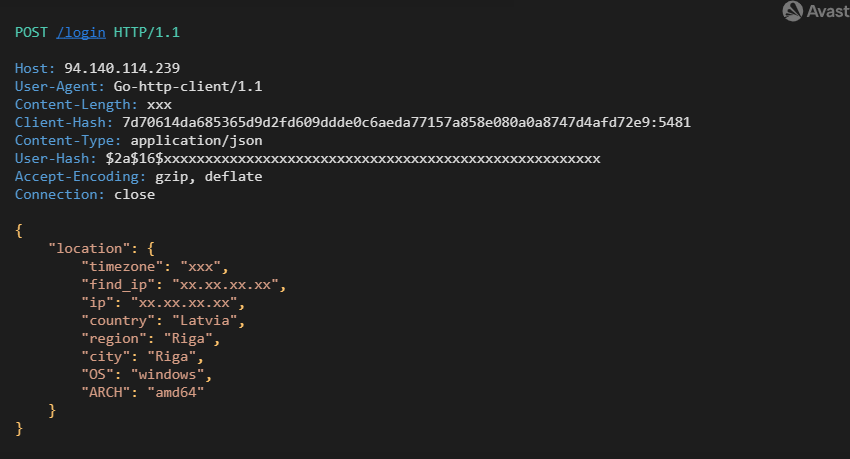Click the "windows" OS value

tap(168, 374)
